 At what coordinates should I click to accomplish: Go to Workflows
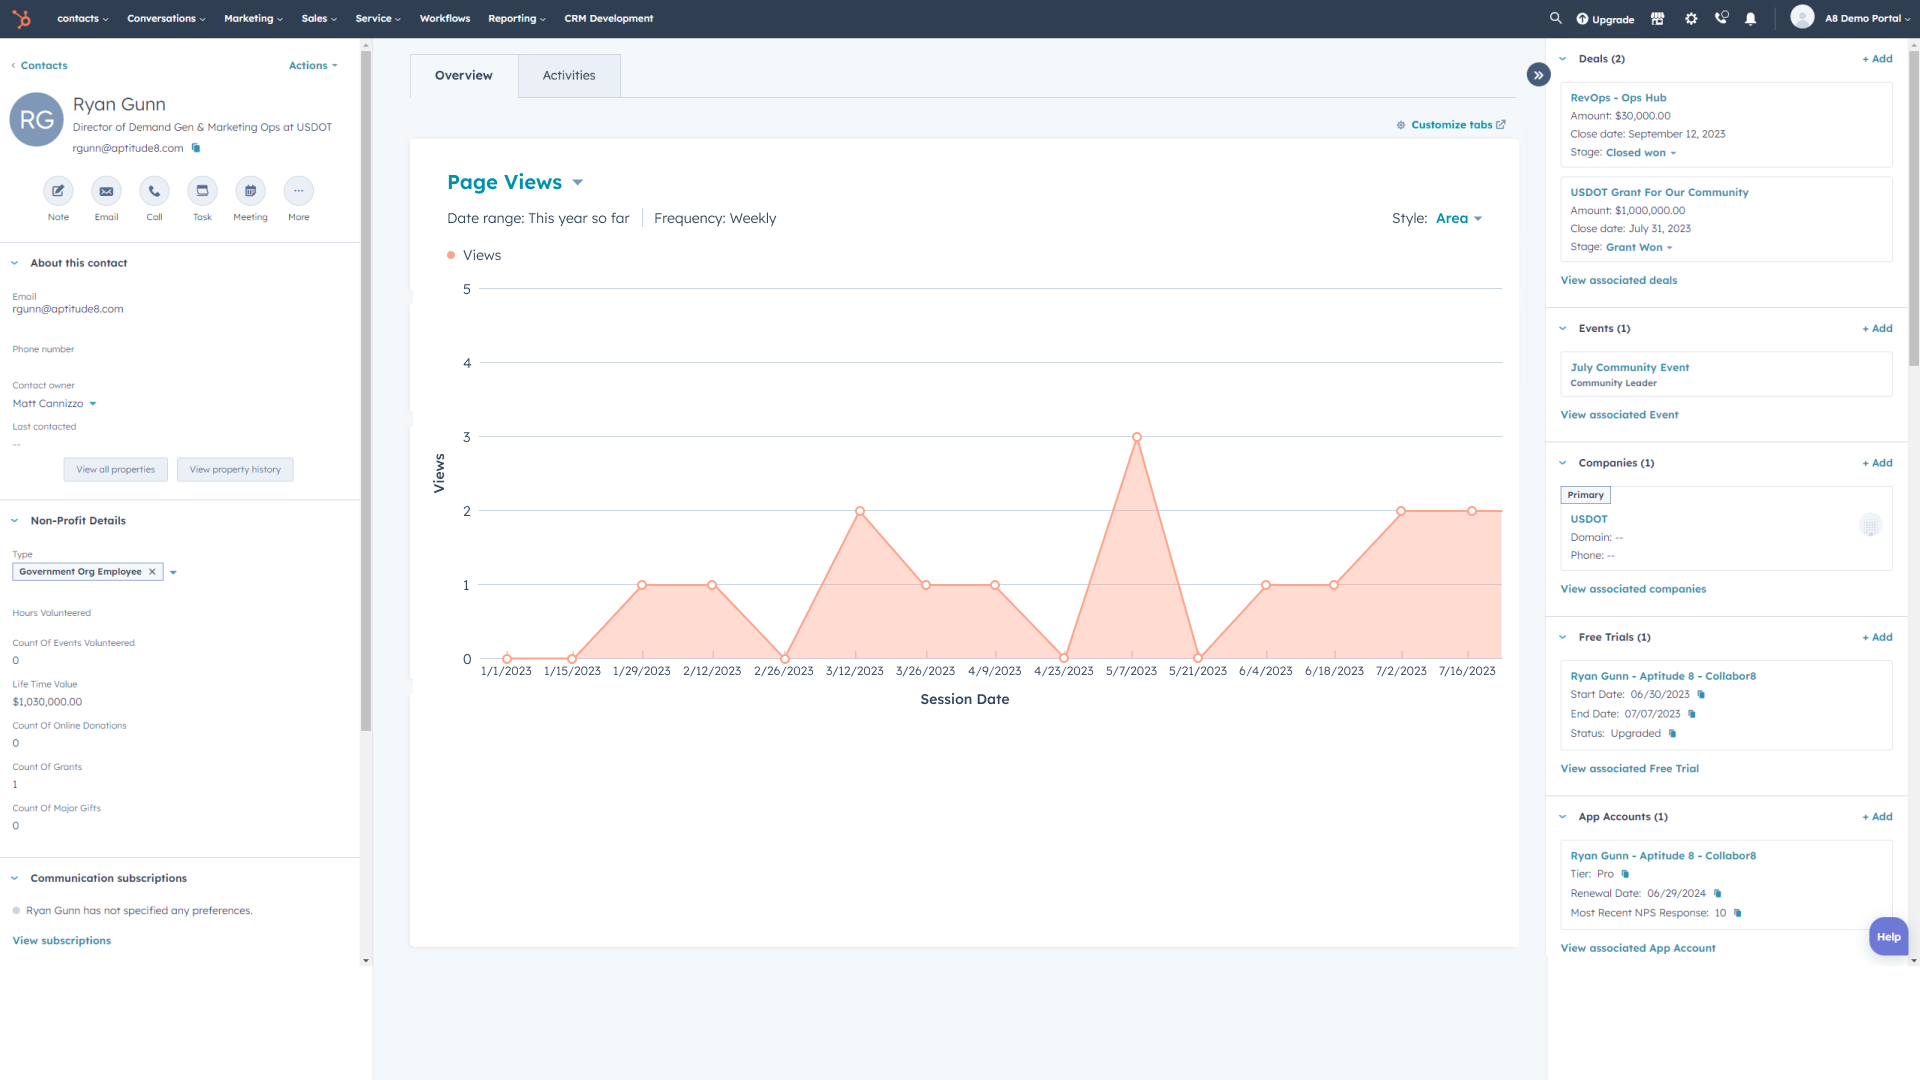(x=445, y=19)
